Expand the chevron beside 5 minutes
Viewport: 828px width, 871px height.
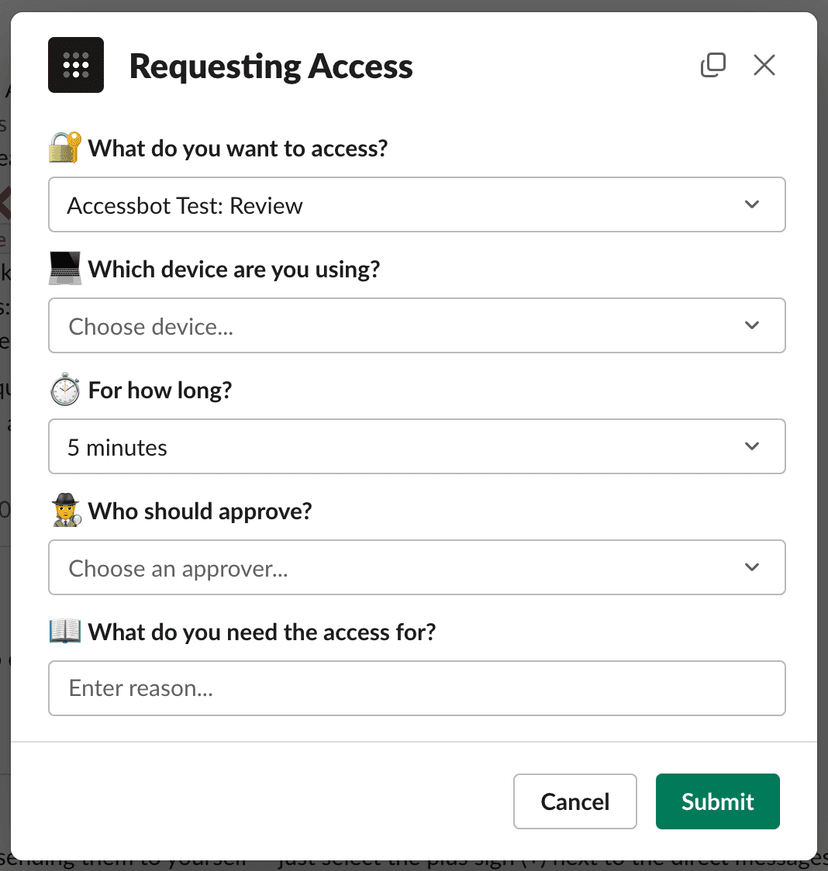tap(752, 447)
